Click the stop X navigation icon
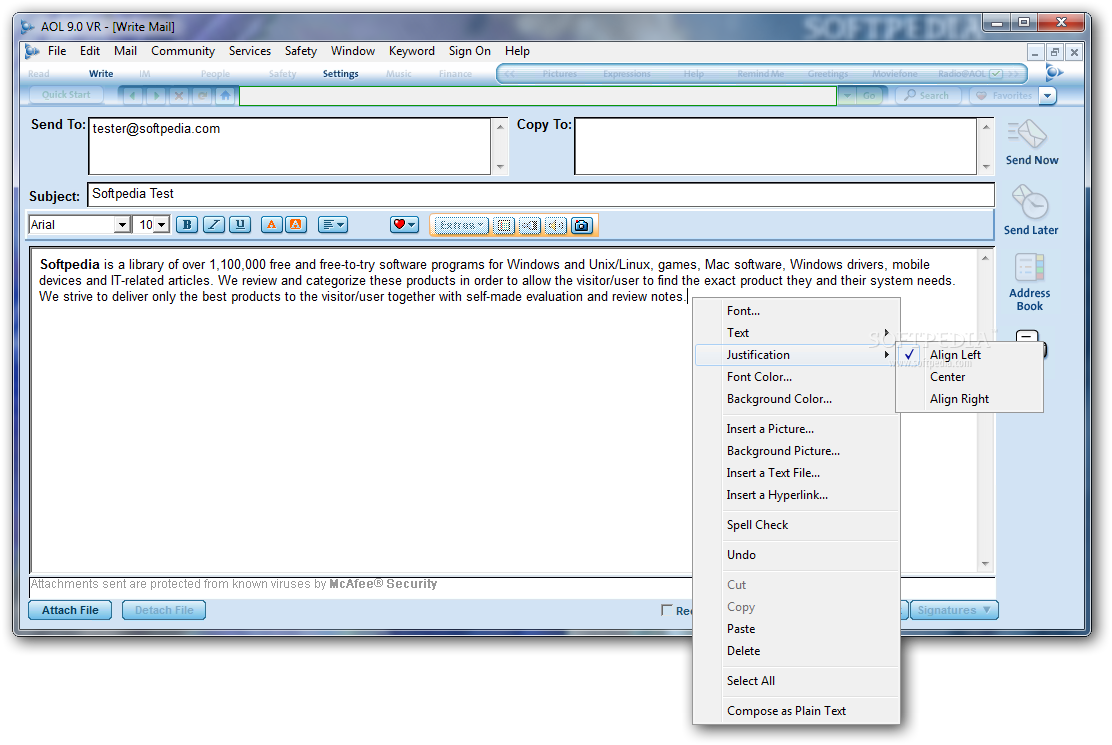Image resolution: width=1112 pixels, height=745 pixels. pos(179,95)
